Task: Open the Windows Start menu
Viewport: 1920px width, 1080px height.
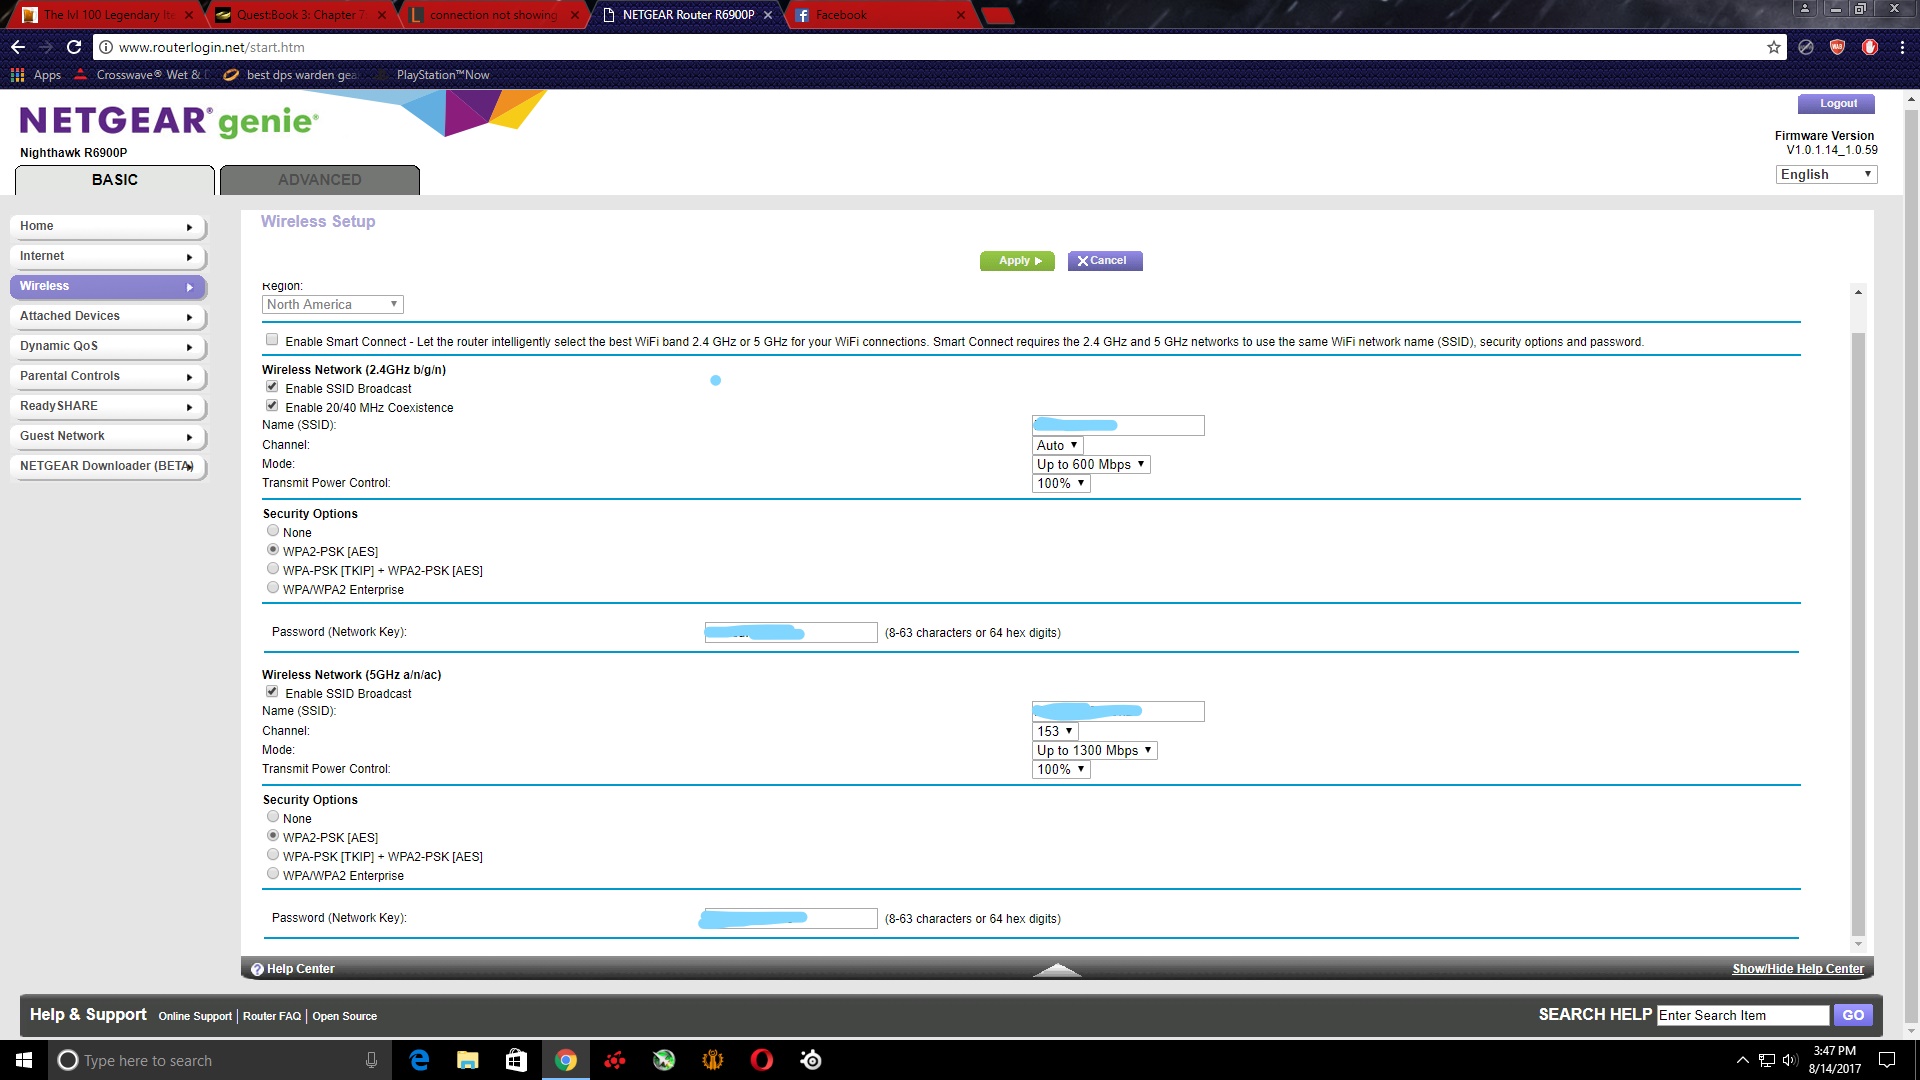Action: click(x=24, y=1060)
